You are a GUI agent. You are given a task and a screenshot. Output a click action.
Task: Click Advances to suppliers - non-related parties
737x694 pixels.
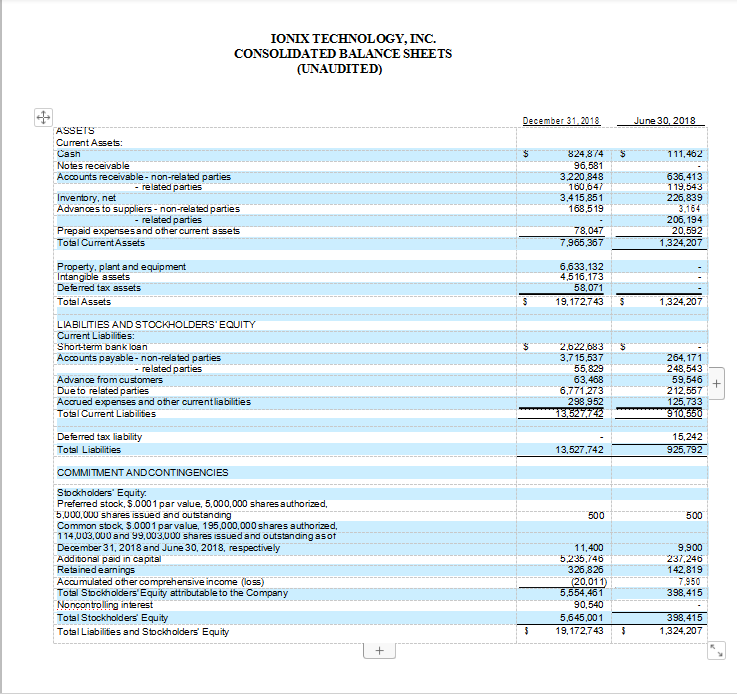pos(149,209)
